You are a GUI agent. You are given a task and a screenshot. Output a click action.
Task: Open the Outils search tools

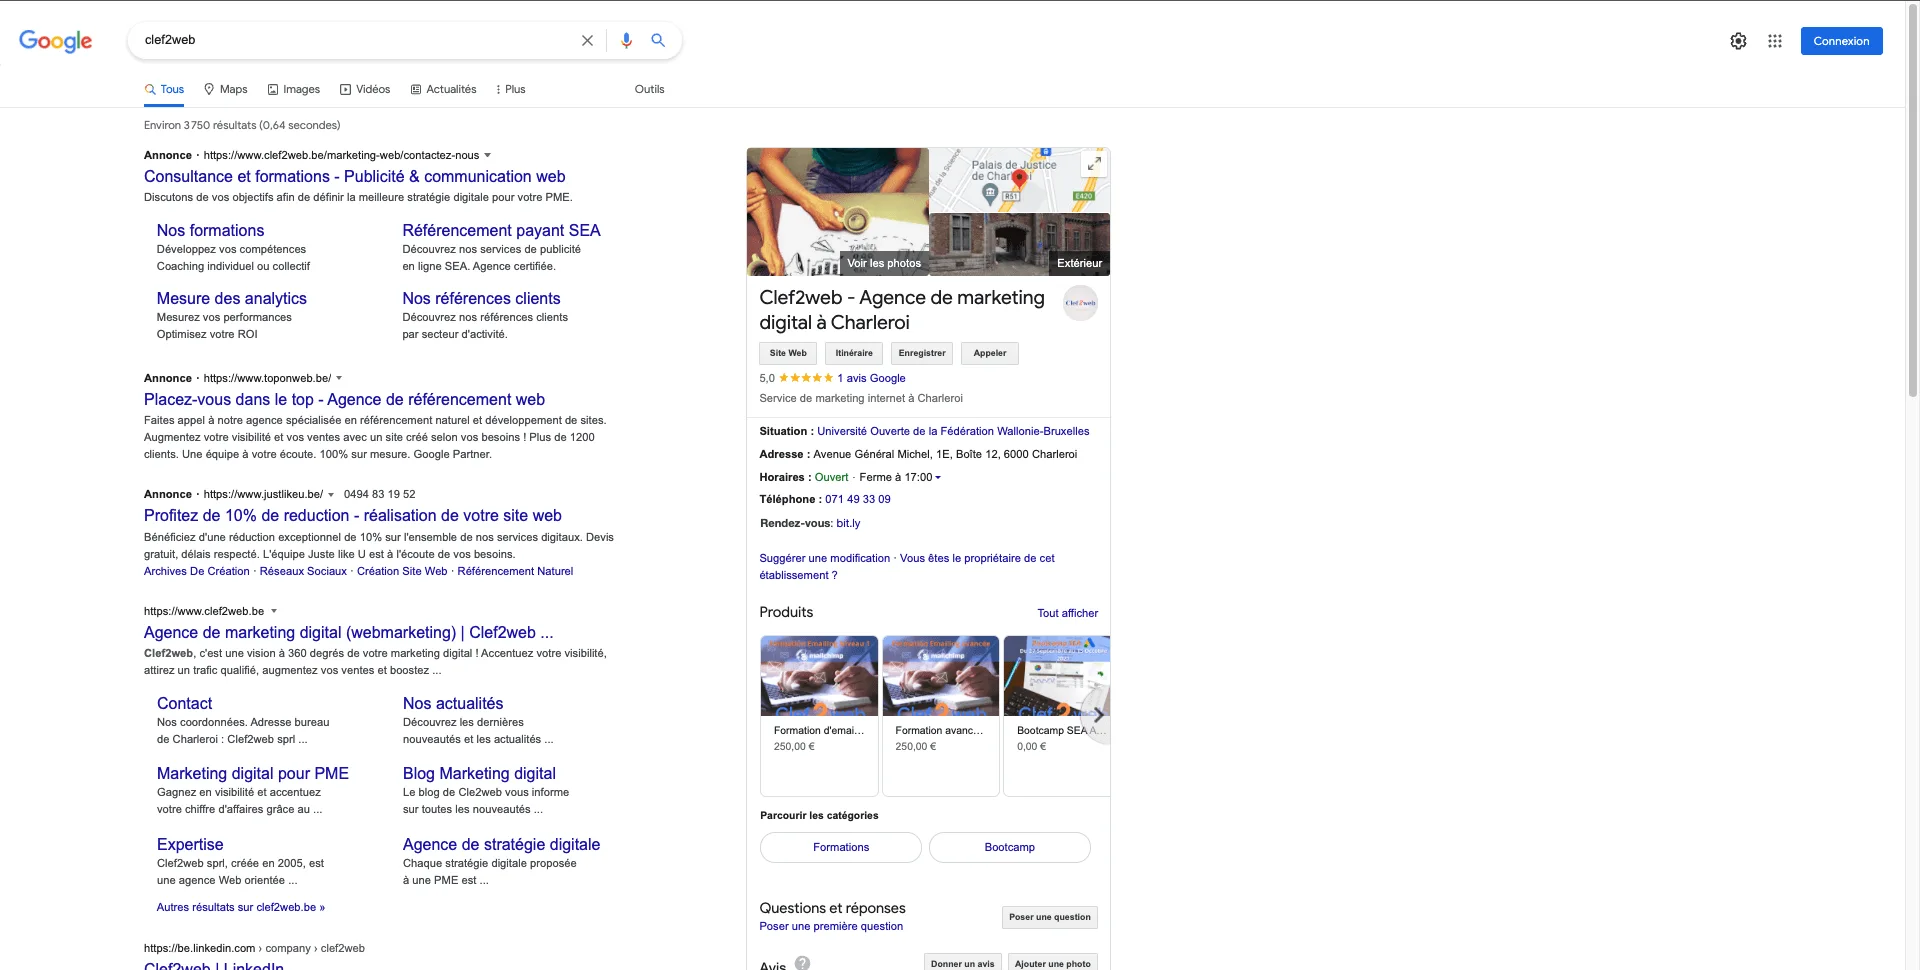coord(649,89)
